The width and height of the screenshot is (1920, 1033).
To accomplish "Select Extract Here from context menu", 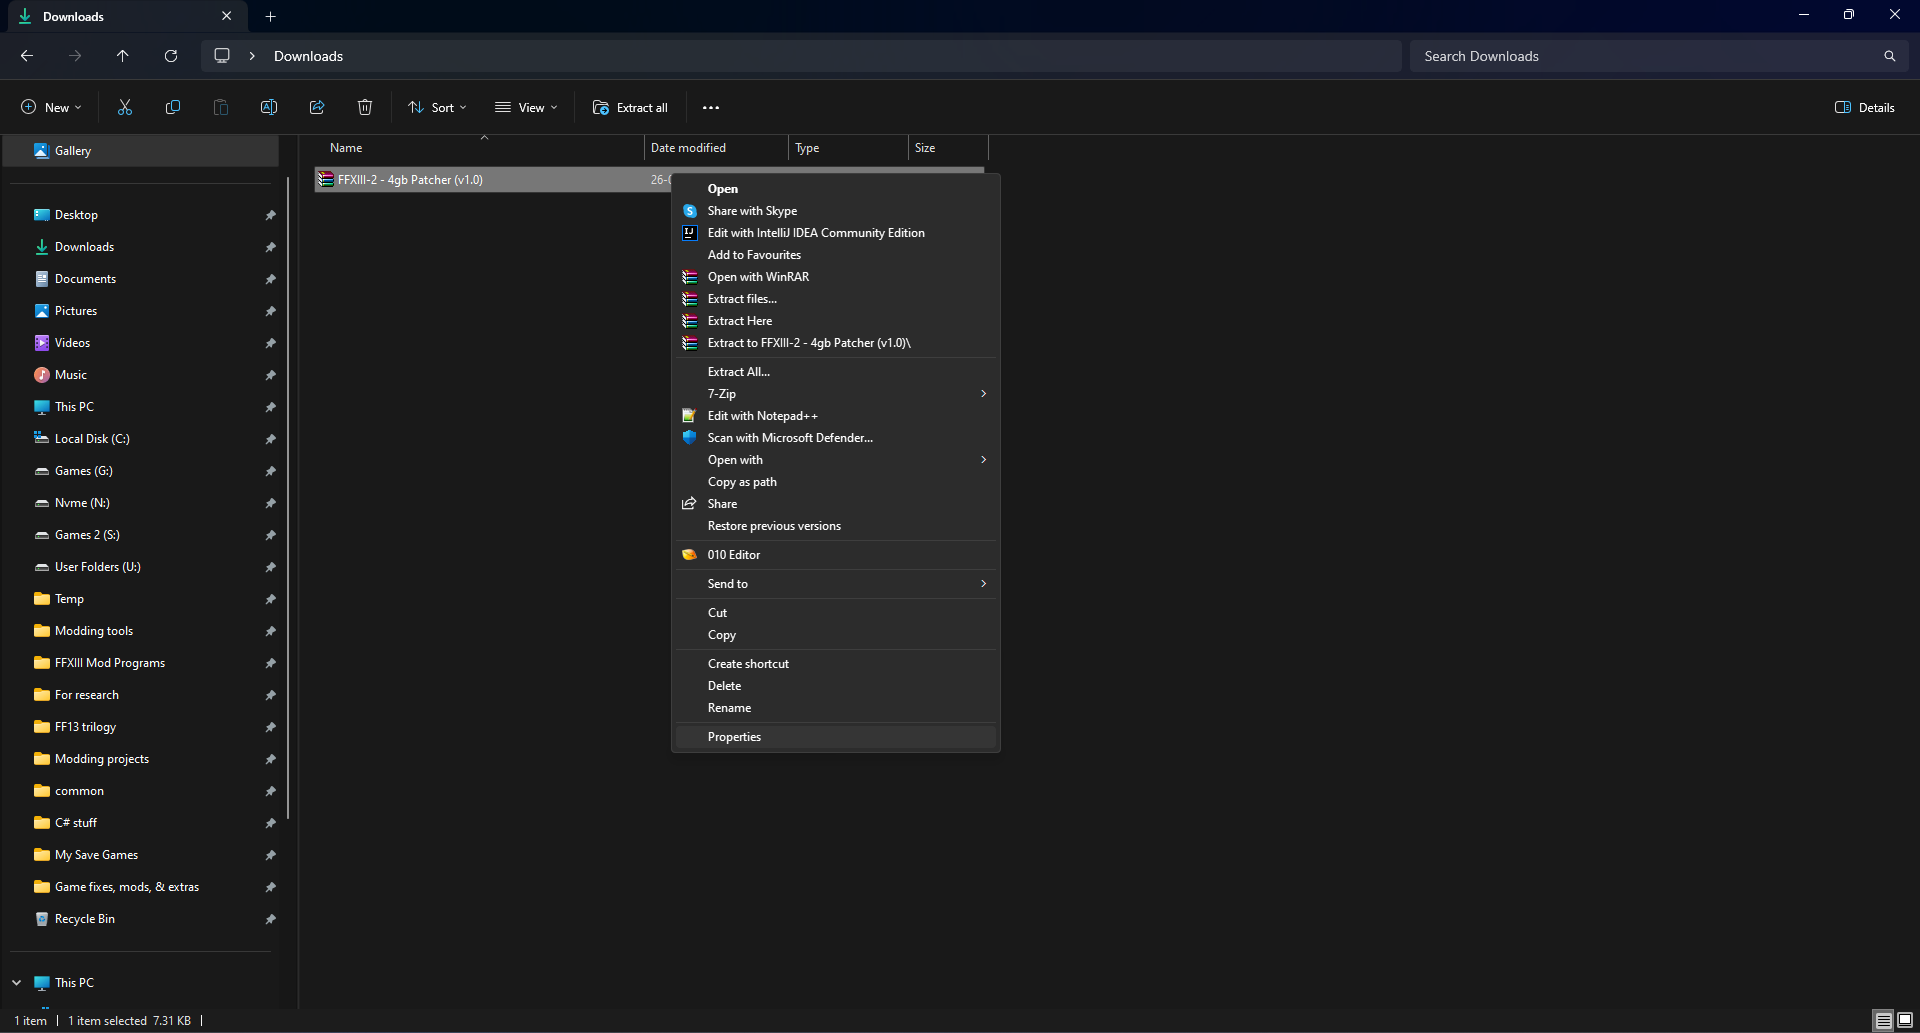I will (740, 321).
